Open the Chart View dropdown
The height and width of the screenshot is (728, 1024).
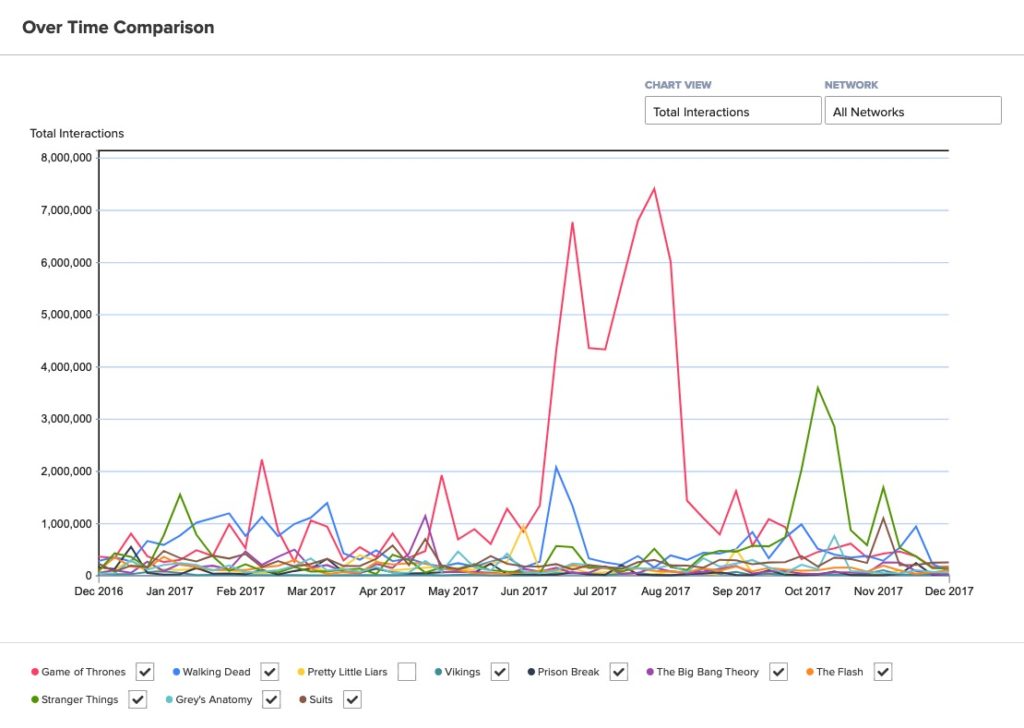[x=732, y=111]
